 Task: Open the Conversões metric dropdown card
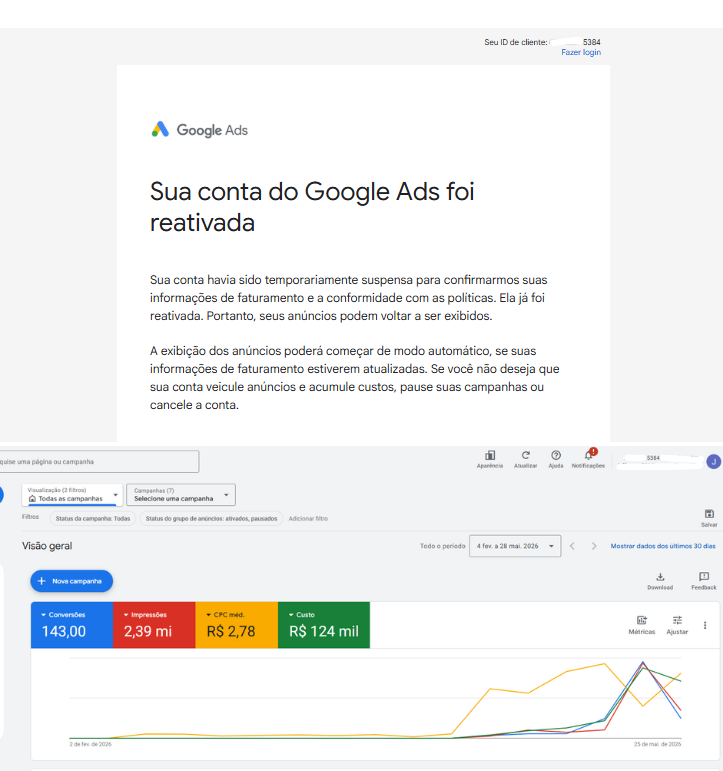click(x=72, y=625)
